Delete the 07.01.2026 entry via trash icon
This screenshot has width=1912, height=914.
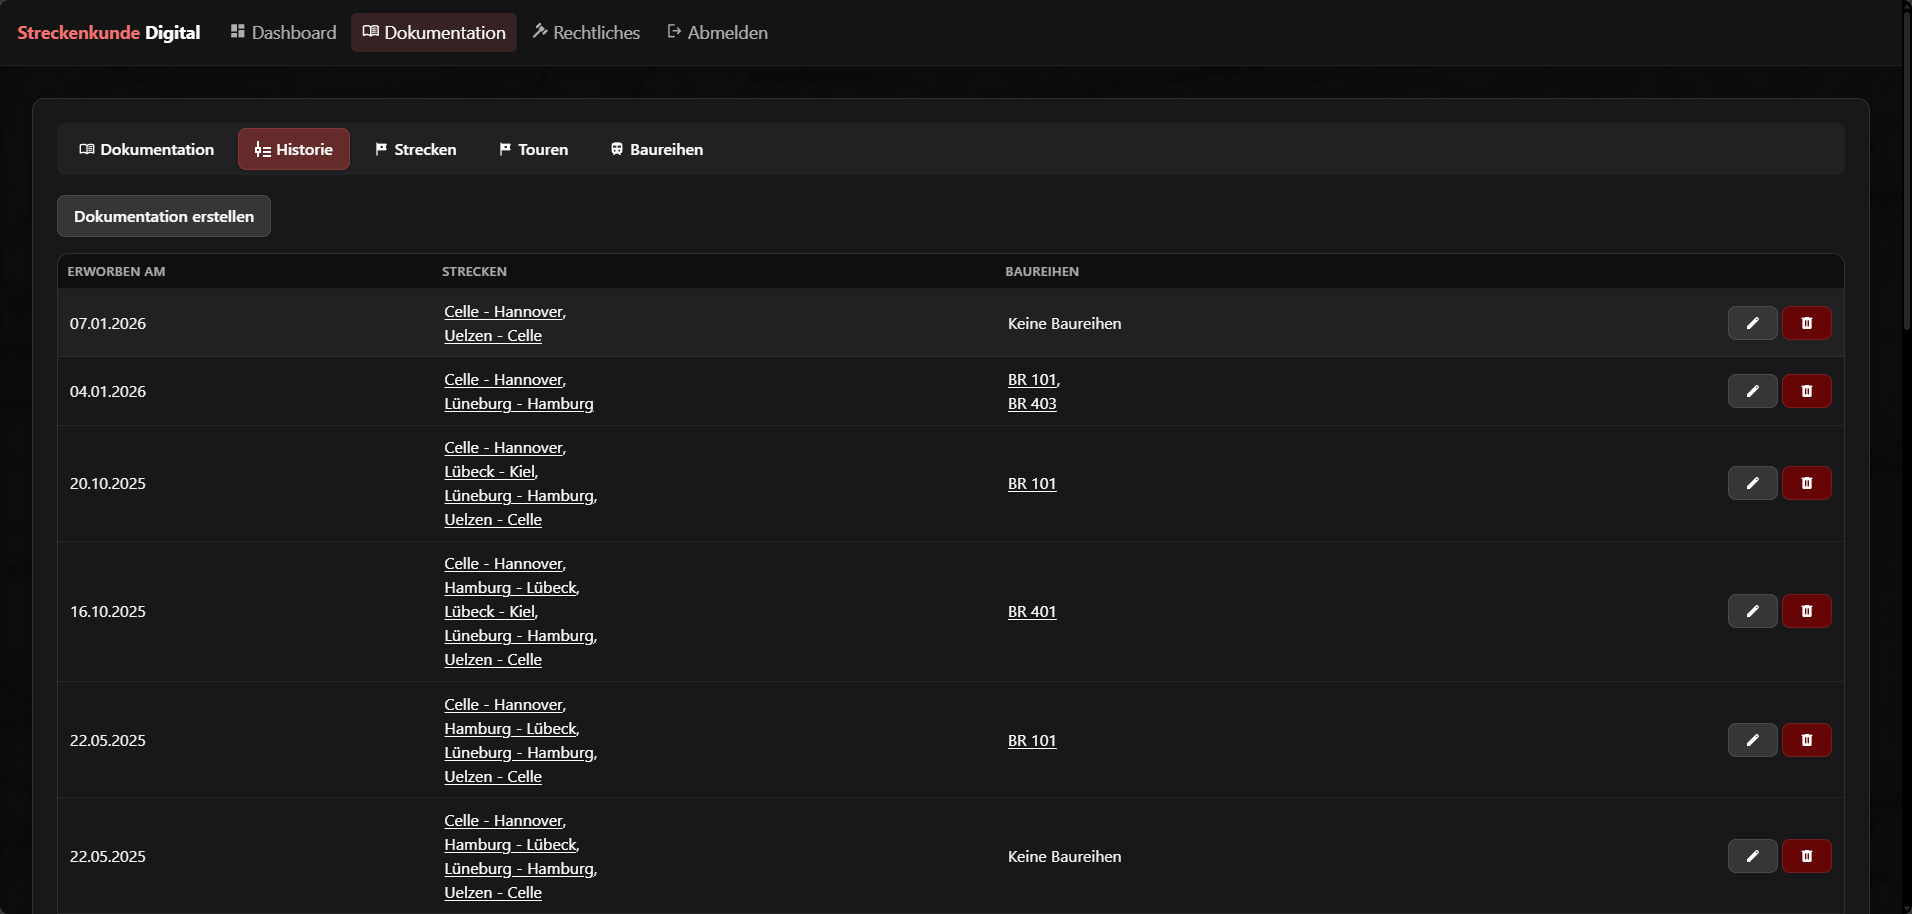pos(1806,323)
